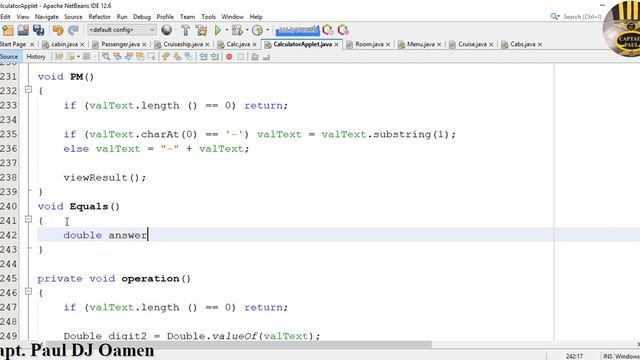Click the Search (Ctrl+I) field
Viewport: 640px width, 360px height.
582,17
